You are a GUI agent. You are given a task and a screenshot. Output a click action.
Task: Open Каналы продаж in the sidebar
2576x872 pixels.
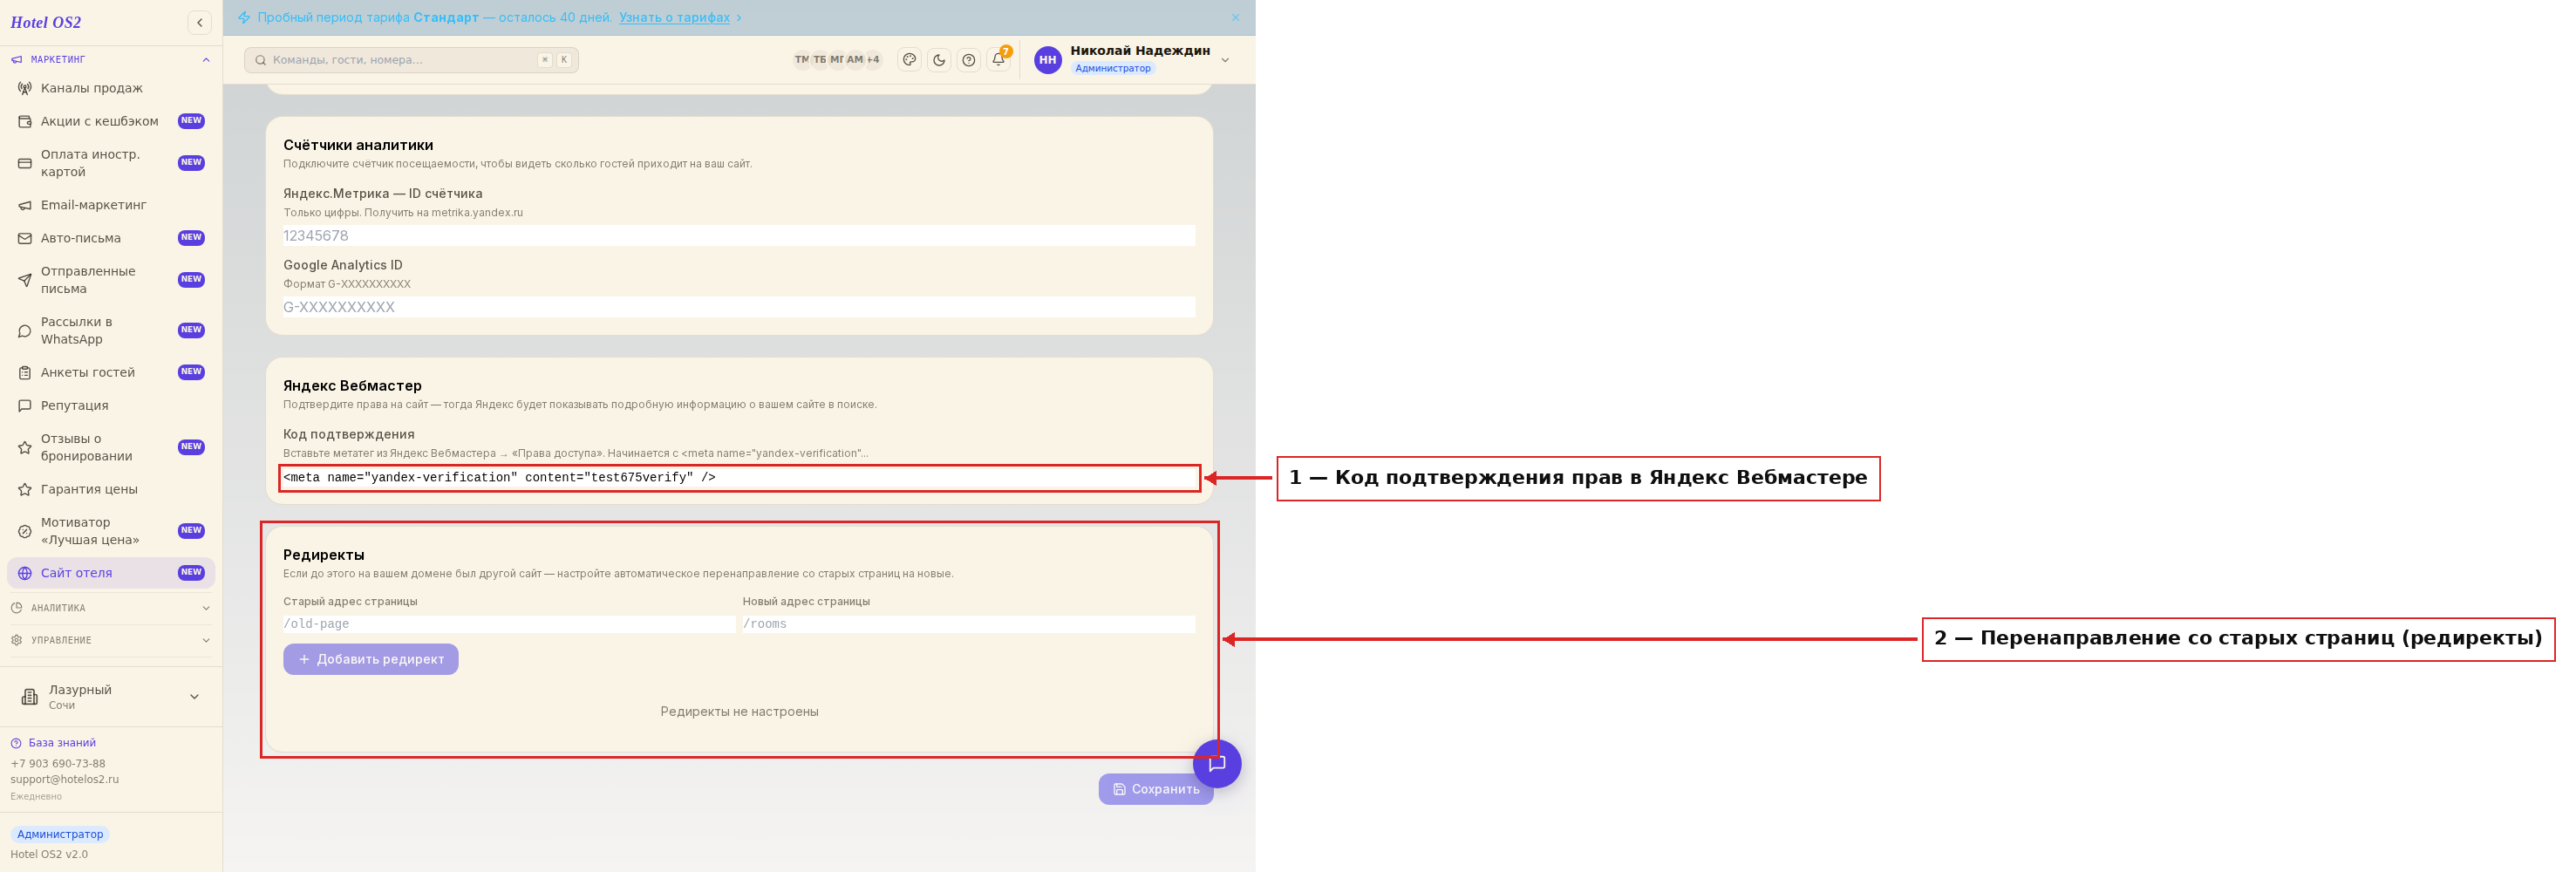[111, 88]
